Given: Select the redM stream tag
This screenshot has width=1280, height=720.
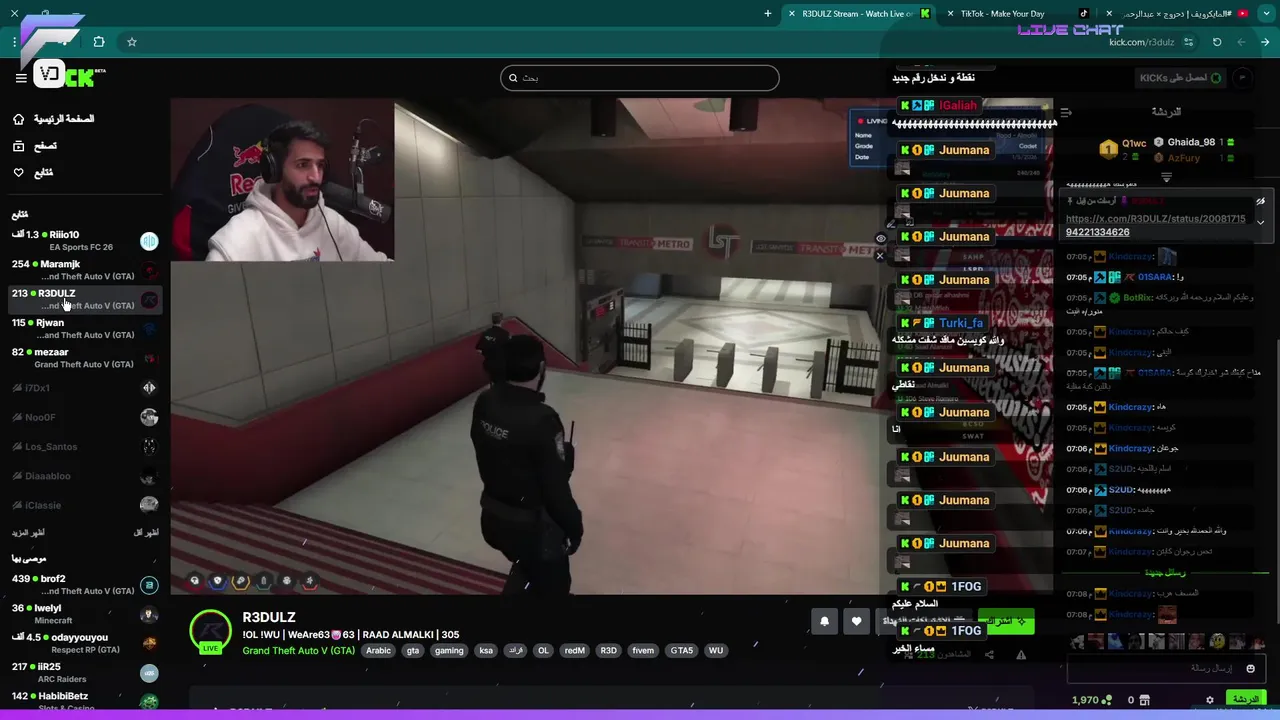Looking at the screenshot, I should point(574,650).
